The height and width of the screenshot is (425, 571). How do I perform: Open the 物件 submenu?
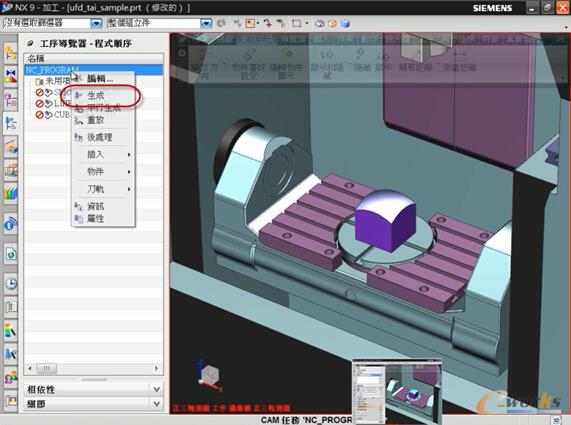[x=103, y=172]
